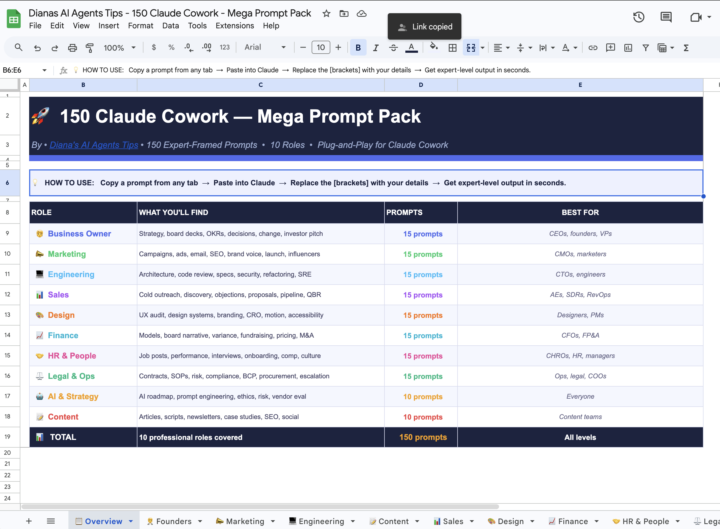Undo the last action
Screen dimensions: 720x529
[37, 48]
